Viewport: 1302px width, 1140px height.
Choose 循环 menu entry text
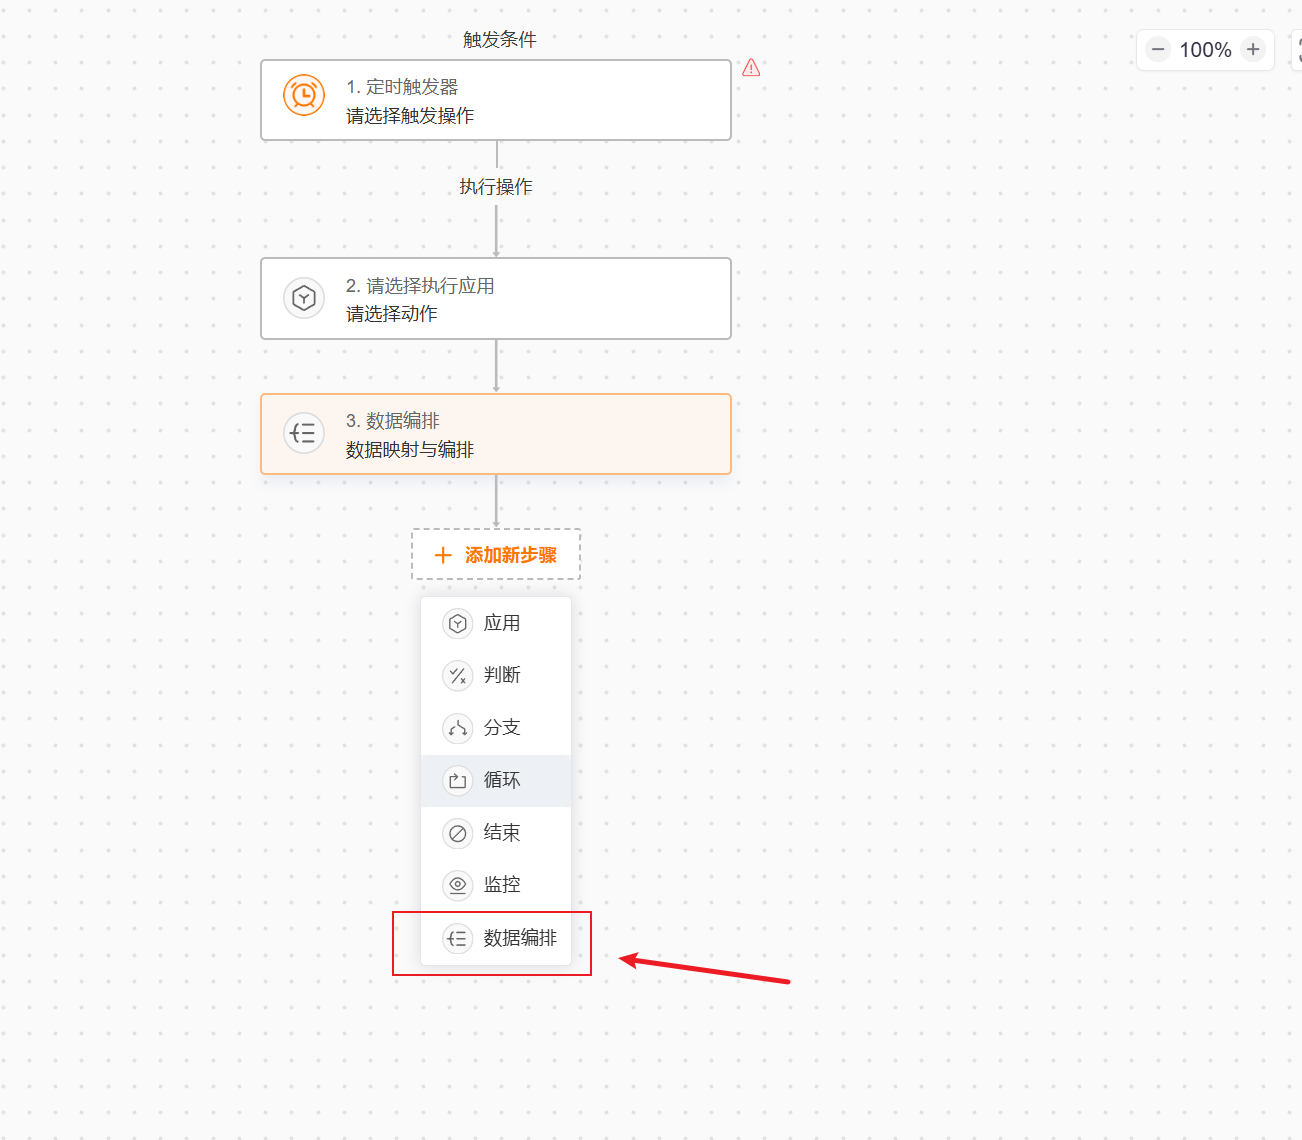click(x=502, y=780)
